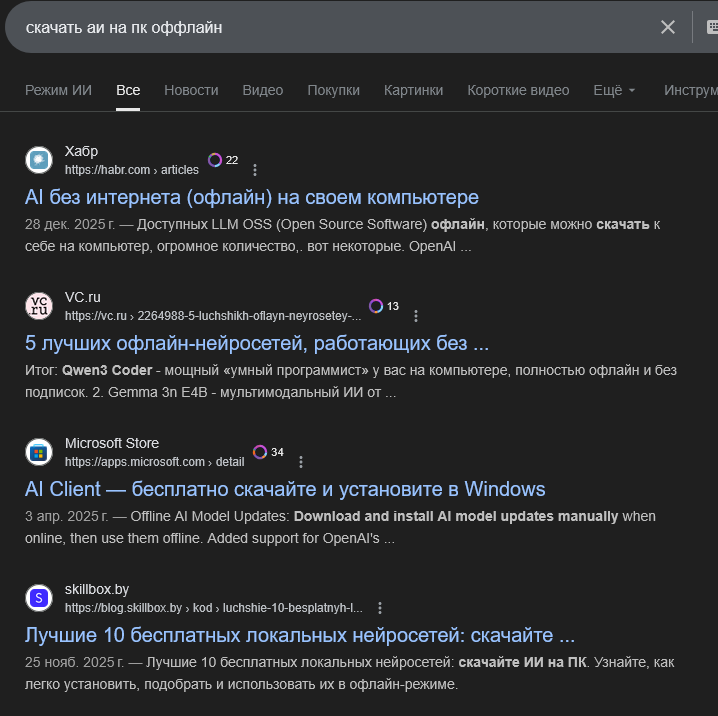
Task: Open link for 5 лучших офлайн-нейросетей
Action: point(257,343)
